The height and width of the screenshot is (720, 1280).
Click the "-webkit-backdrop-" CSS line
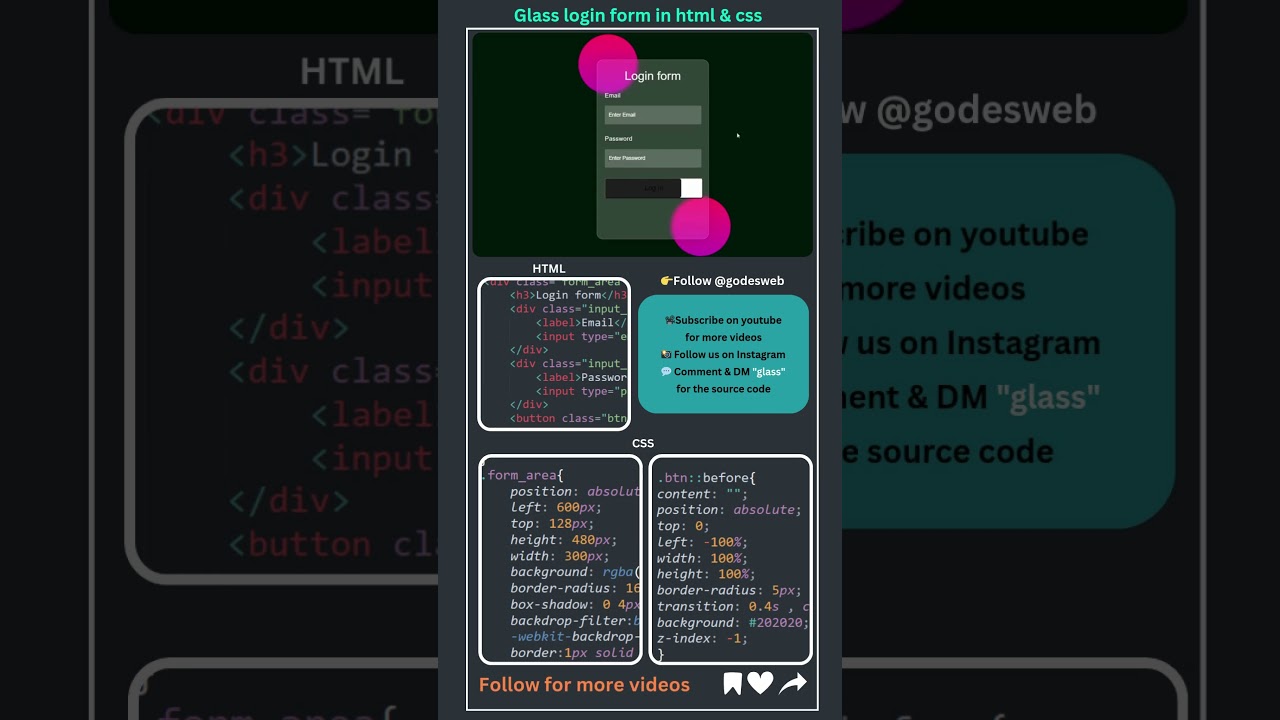[x=574, y=637]
